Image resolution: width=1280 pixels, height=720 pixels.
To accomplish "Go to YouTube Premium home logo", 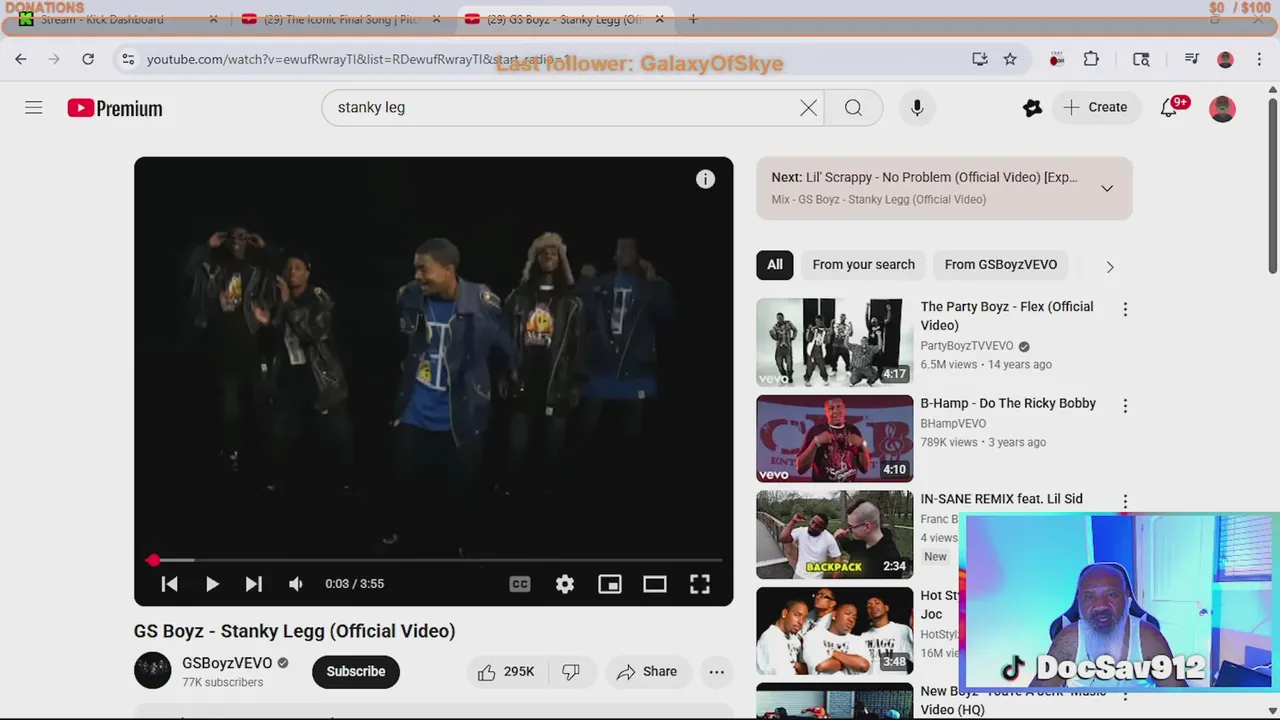I will [115, 108].
